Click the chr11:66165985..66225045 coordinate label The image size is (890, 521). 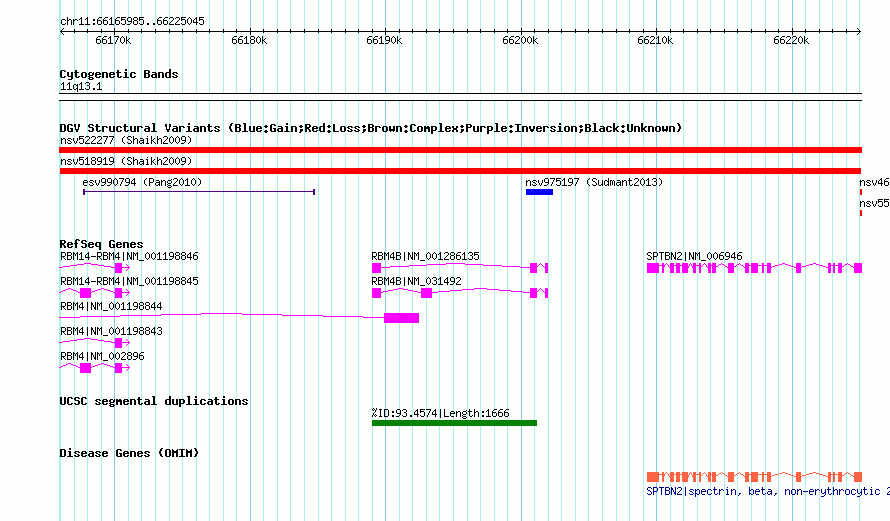132,21
